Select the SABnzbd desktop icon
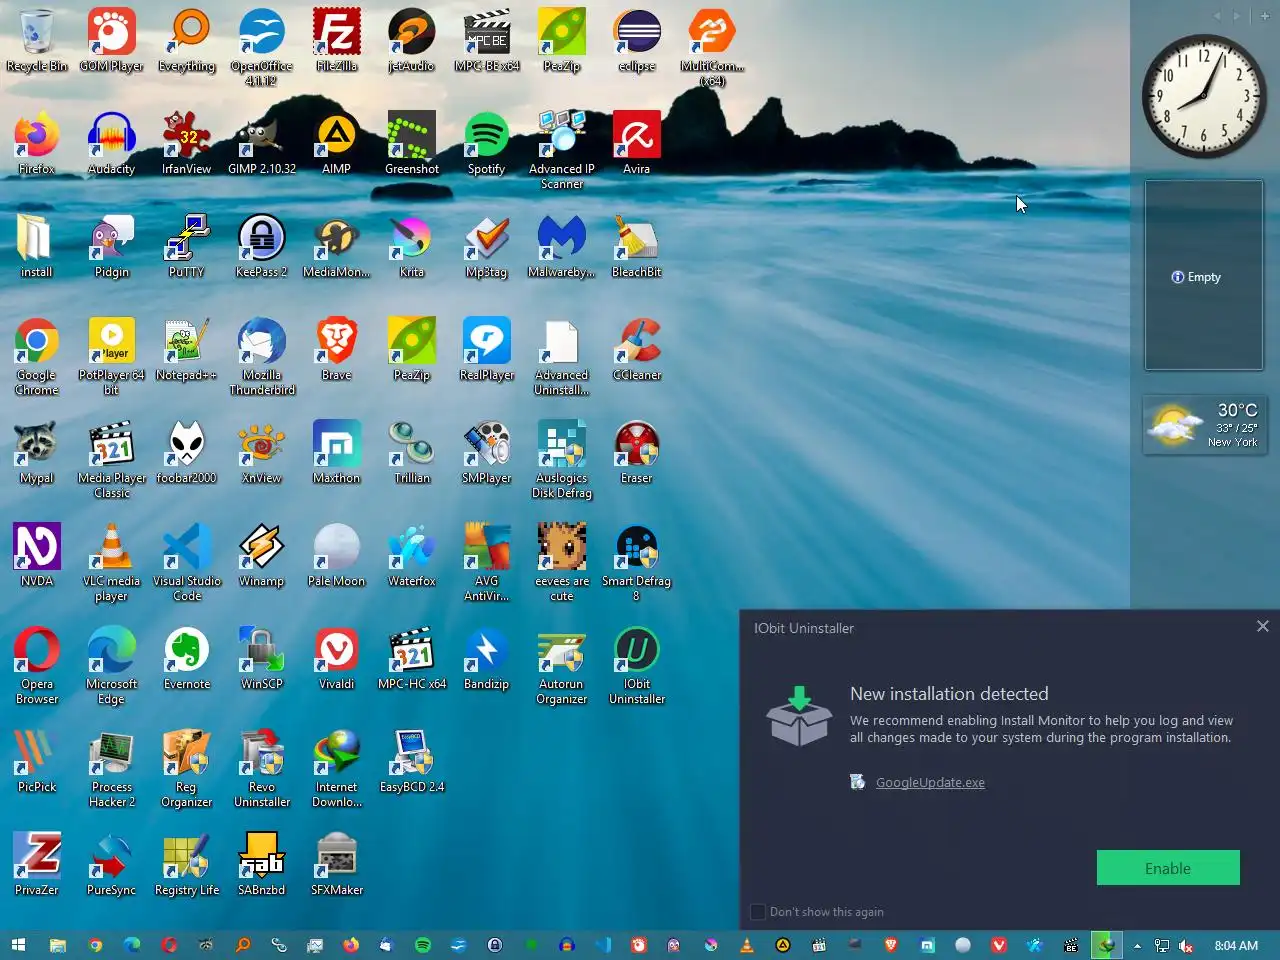1280x960 pixels. click(262, 865)
